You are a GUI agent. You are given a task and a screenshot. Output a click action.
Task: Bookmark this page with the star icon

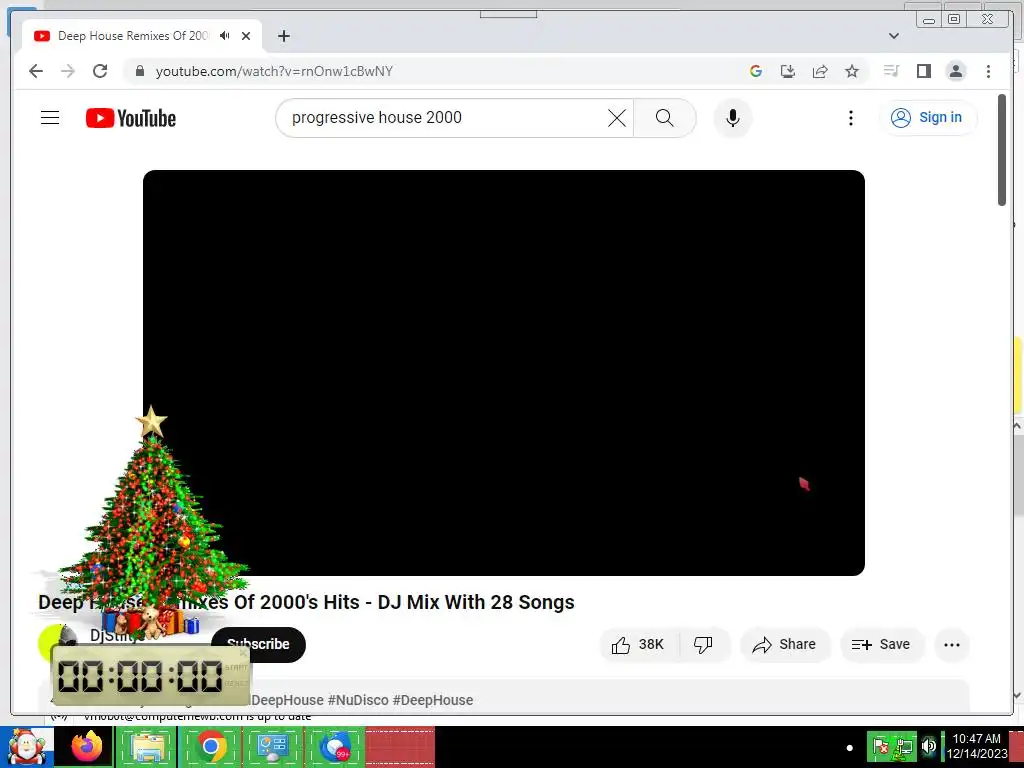pos(852,71)
